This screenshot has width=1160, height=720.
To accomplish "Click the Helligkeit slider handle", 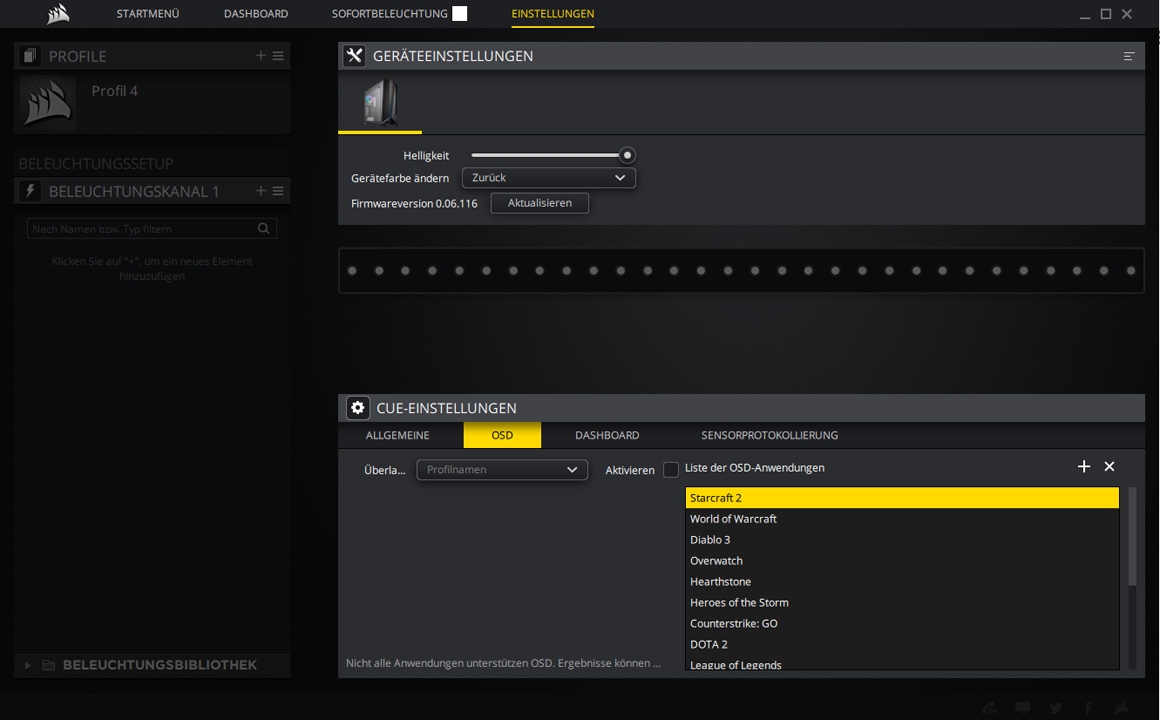I will click(627, 155).
